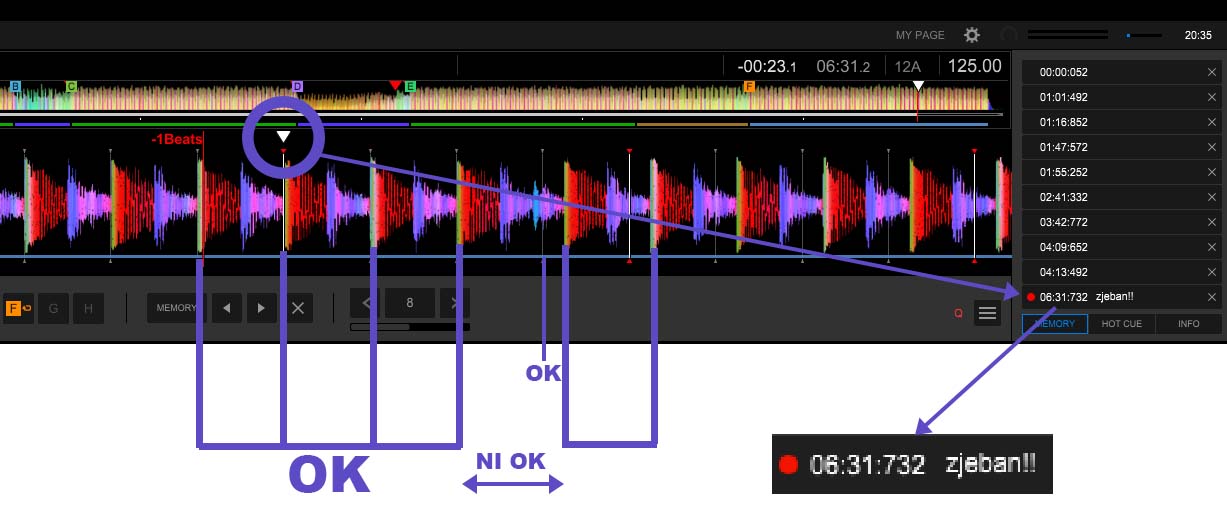Viewport: 1227px width, 522px height.
Task: Select memory cue 01:01:492
Action: pos(1121,97)
